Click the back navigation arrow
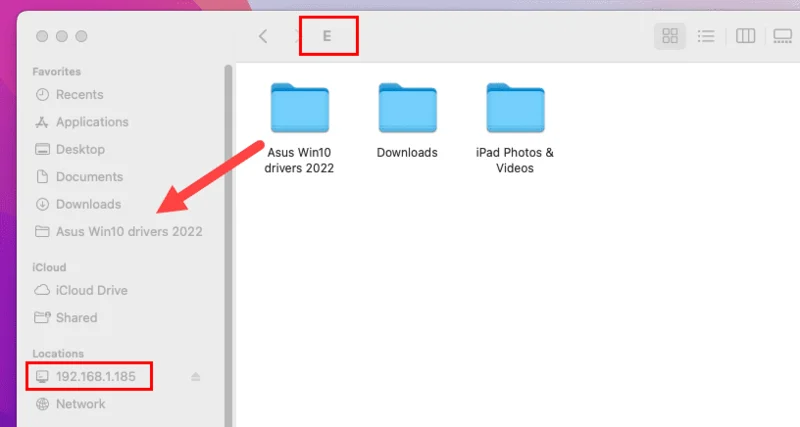 (x=263, y=36)
